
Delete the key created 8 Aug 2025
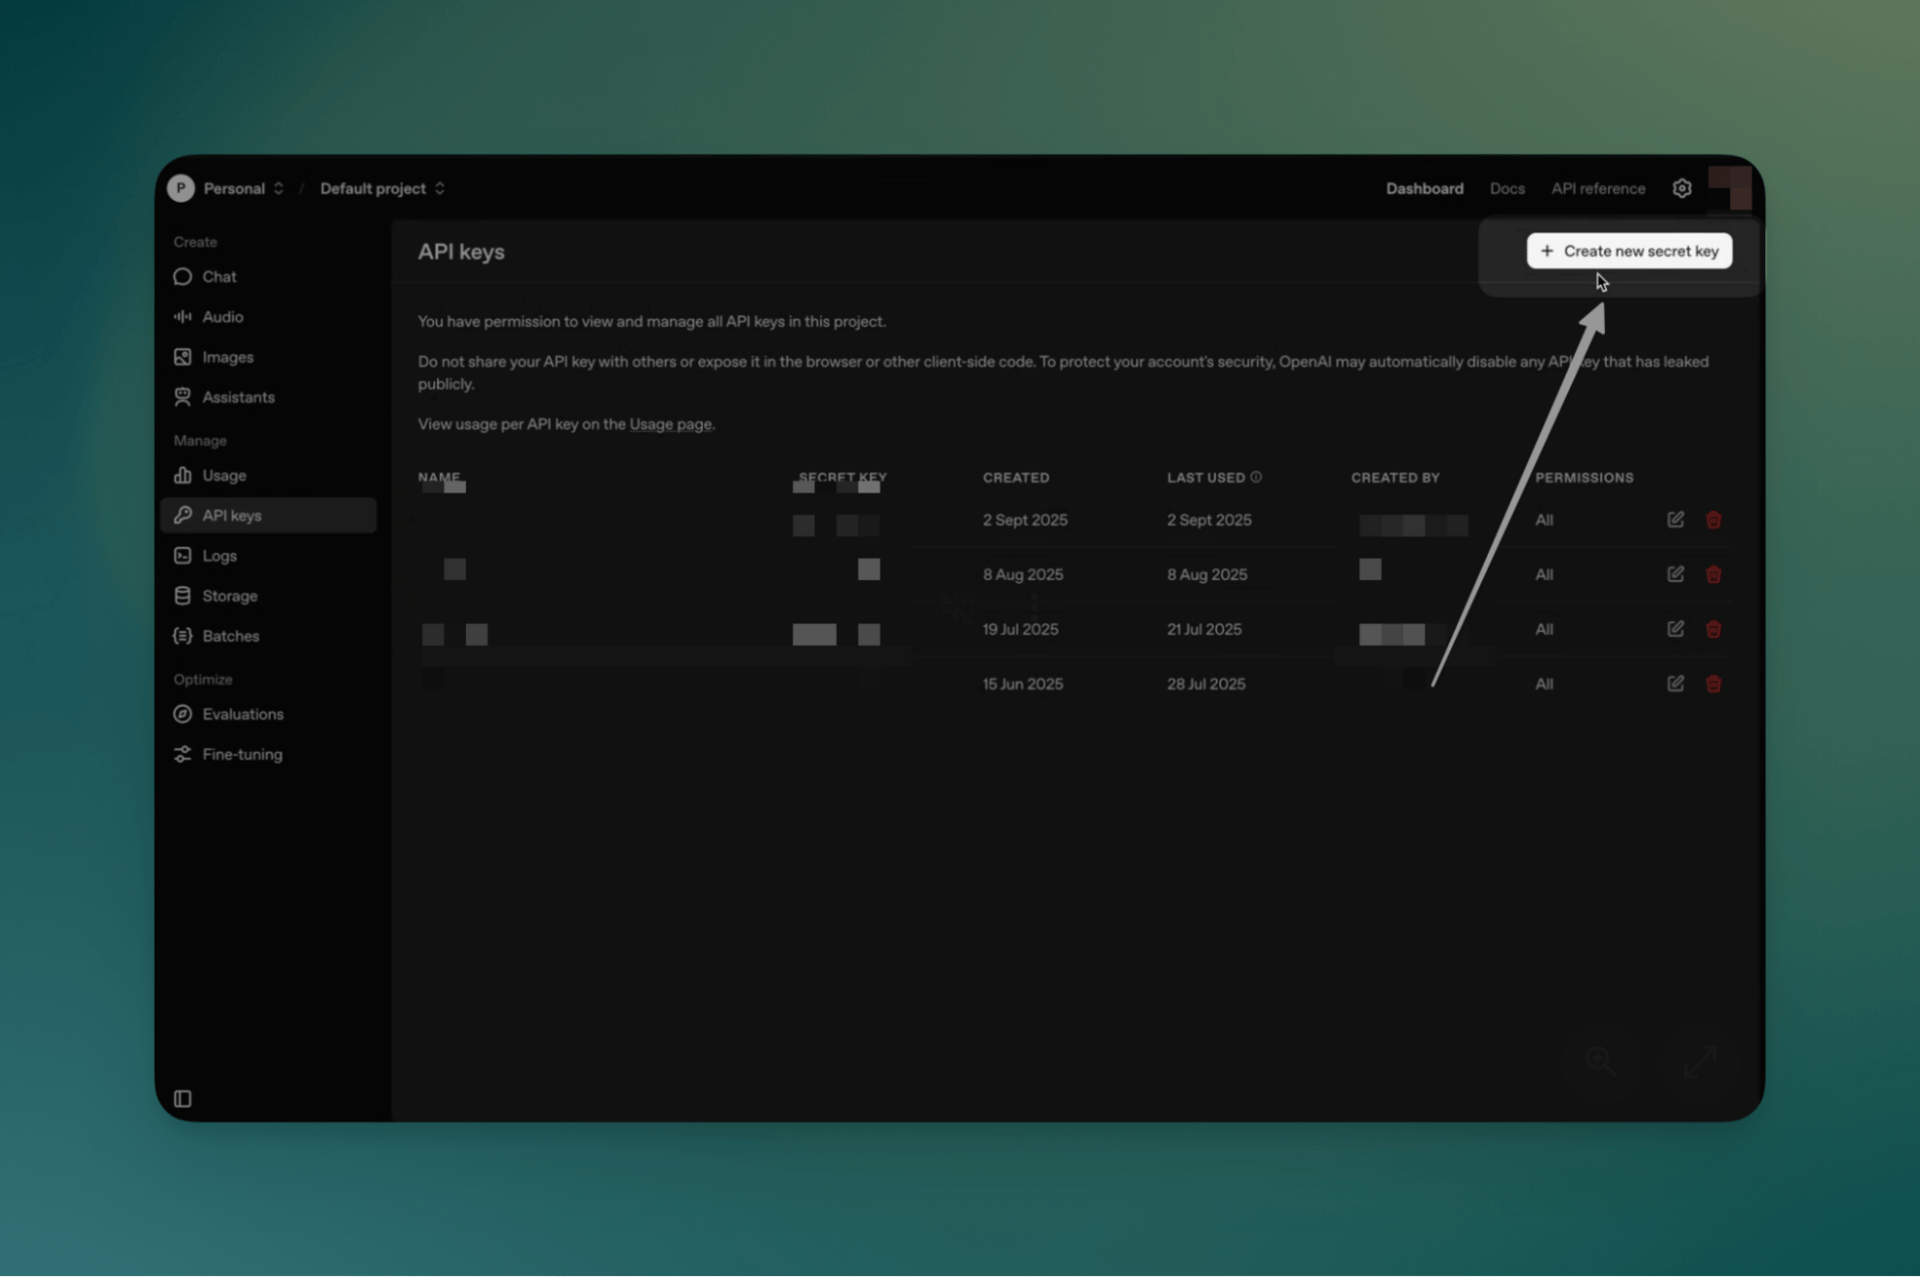coord(1713,574)
